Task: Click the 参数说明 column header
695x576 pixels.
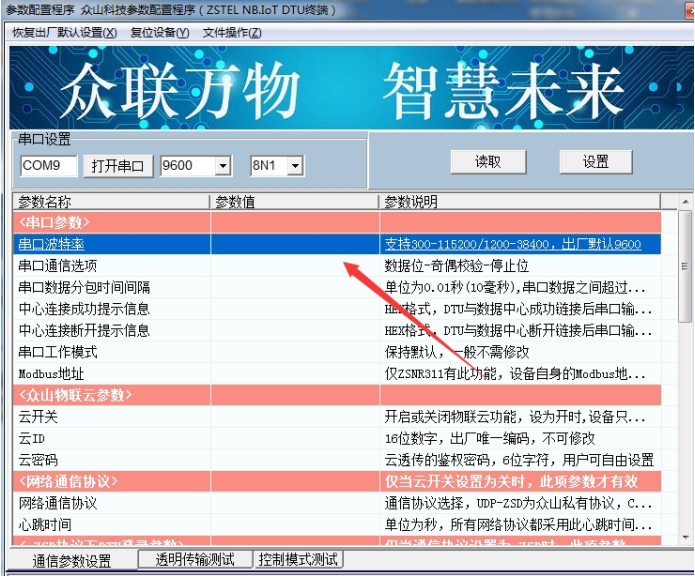Action: pos(520,202)
